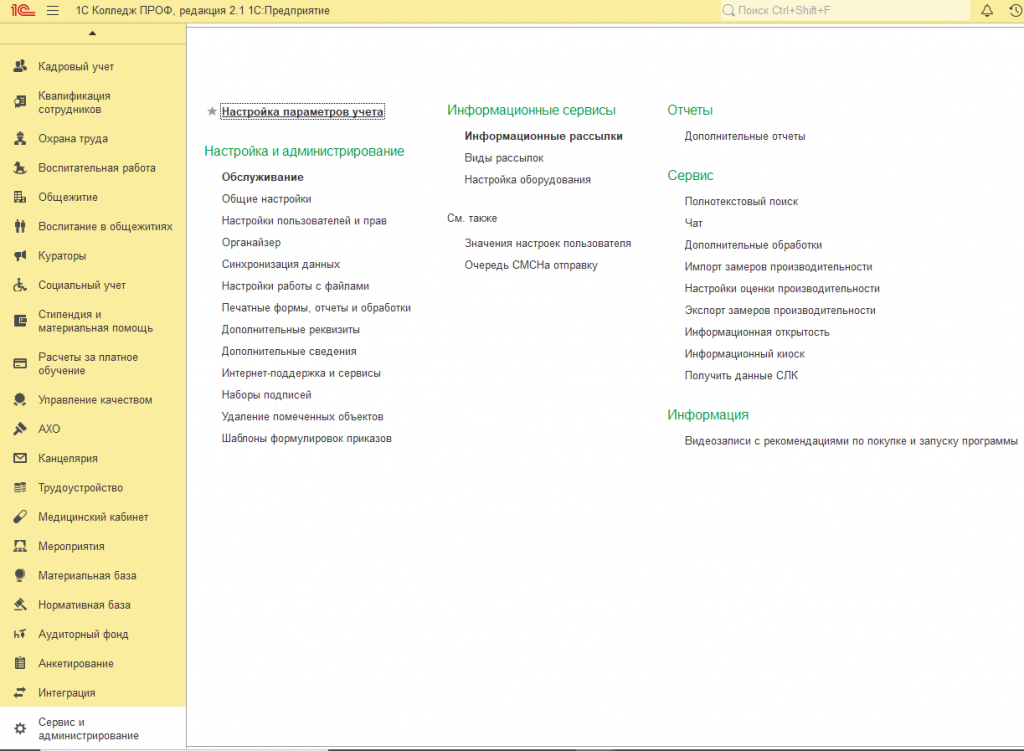This screenshot has width=1024, height=751.
Task: Open Общие настройки
Action: click(266, 199)
